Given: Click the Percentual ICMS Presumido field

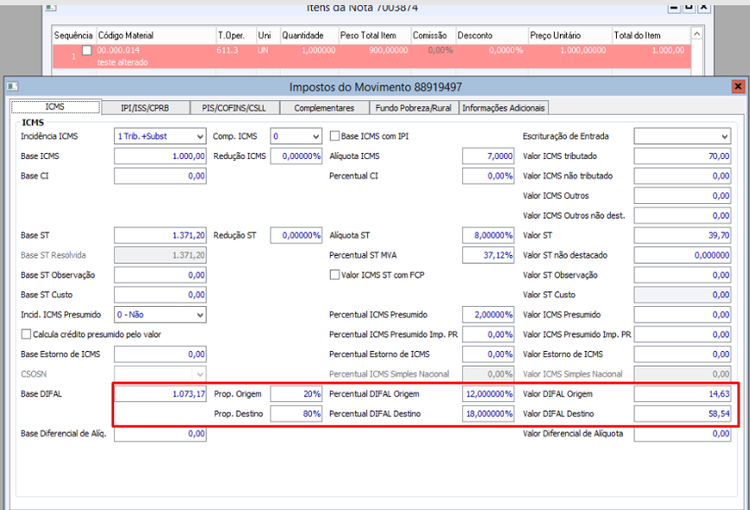Looking at the screenshot, I should pyautogui.click(x=488, y=315).
